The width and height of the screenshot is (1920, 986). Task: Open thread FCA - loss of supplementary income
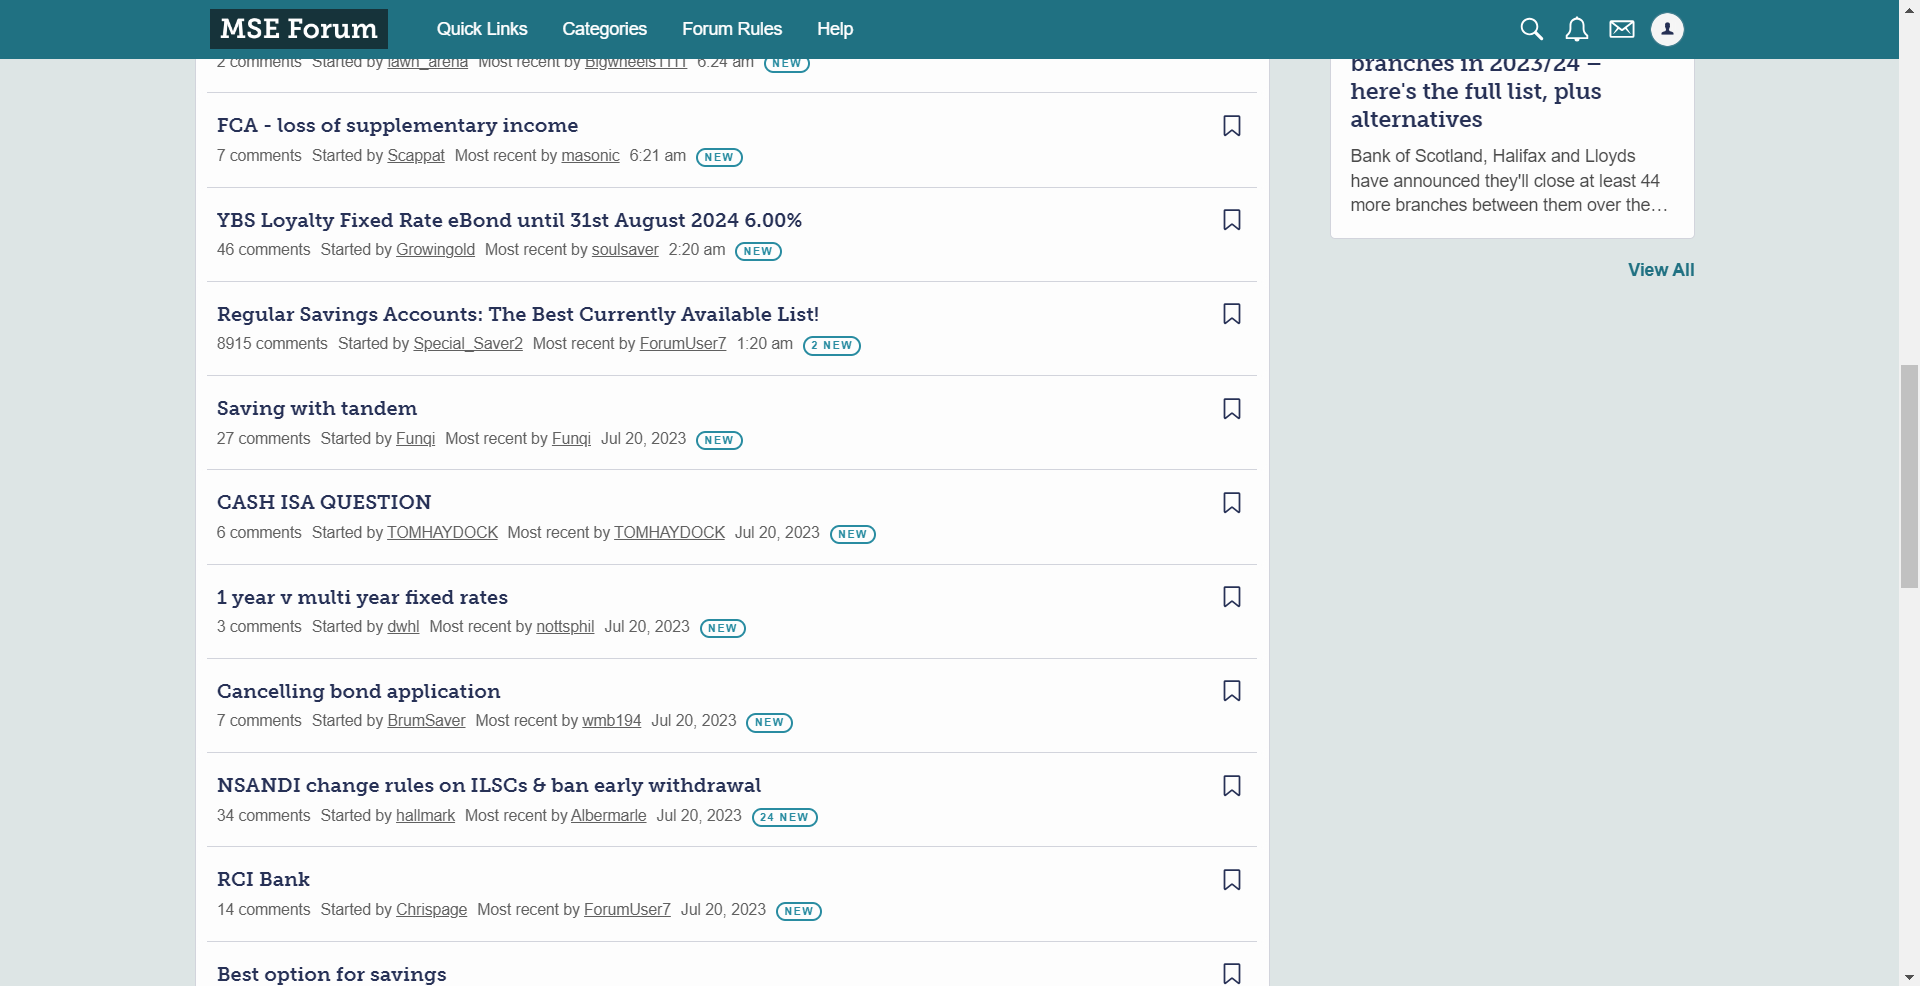click(x=397, y=125)
